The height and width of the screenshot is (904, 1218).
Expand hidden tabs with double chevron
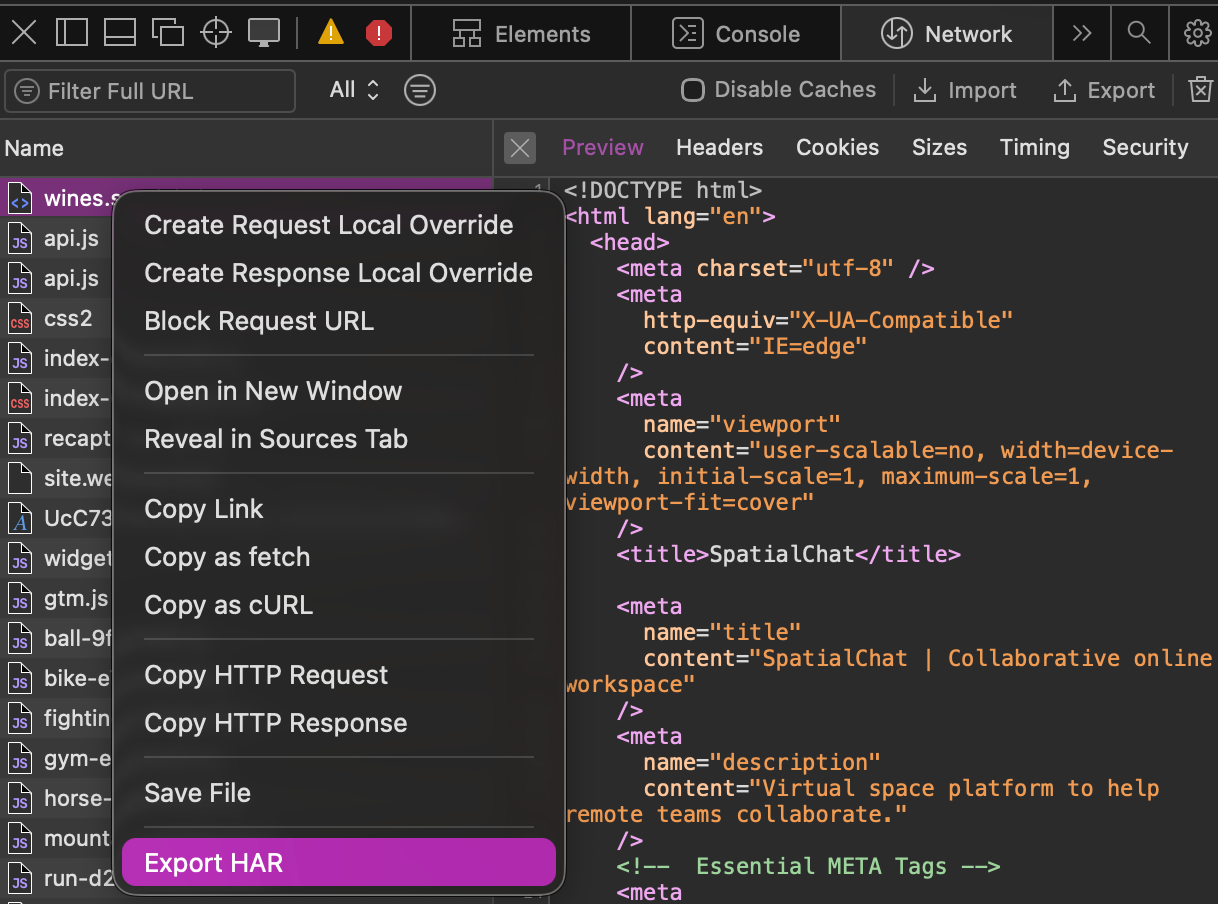pos(1081,33)
